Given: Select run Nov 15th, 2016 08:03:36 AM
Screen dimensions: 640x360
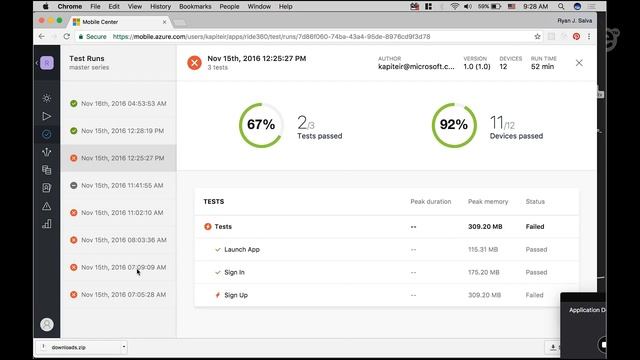Looking at the screenshot, I should pos(118,240).
